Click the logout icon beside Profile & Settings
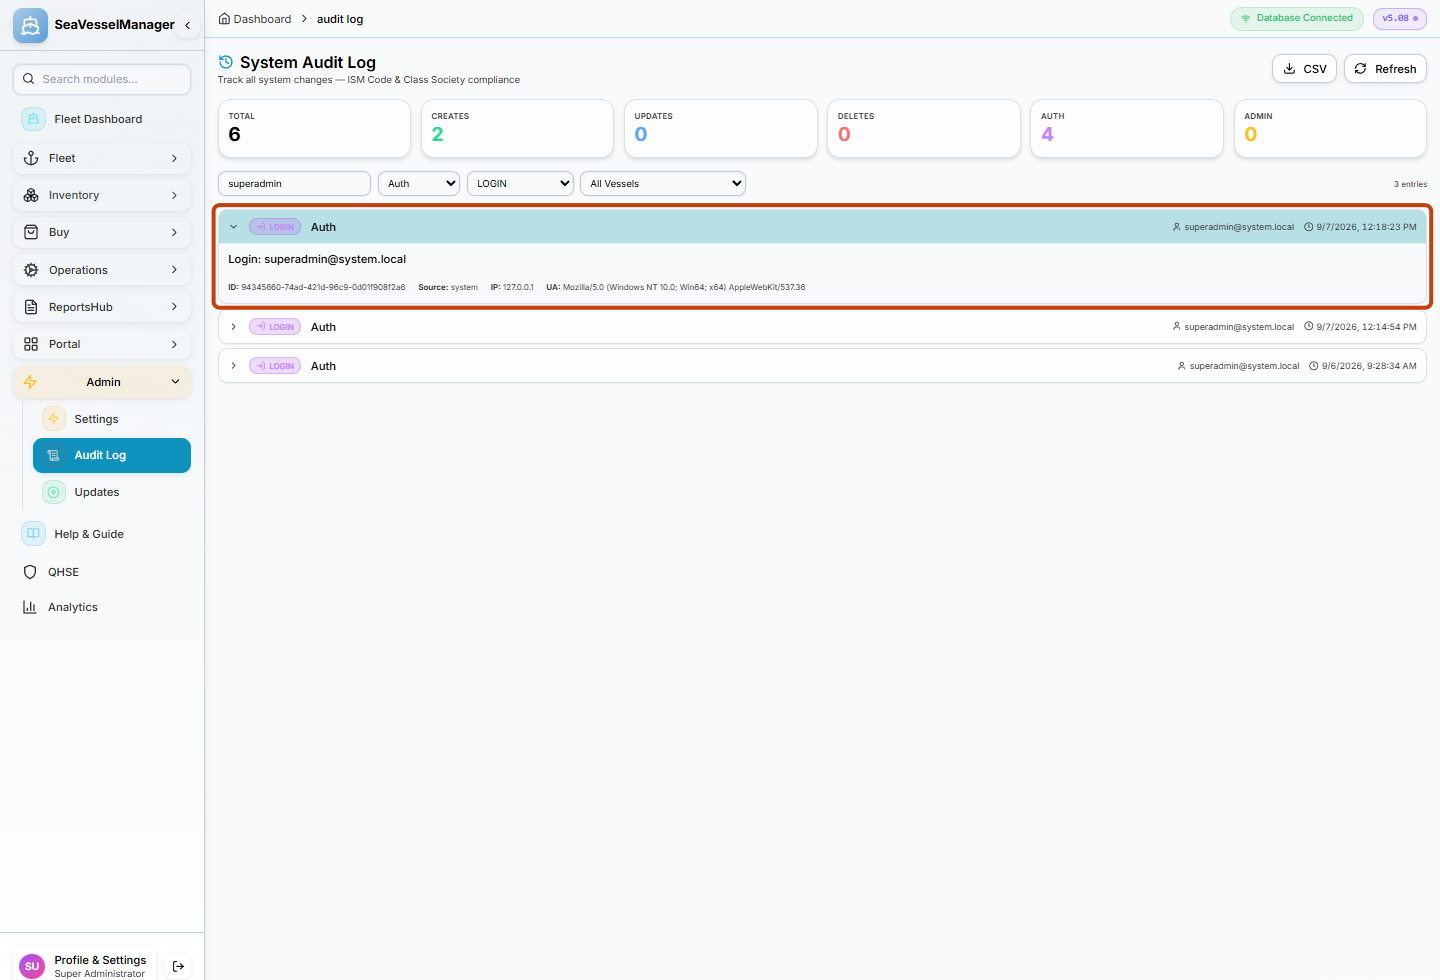 [178, 966]
